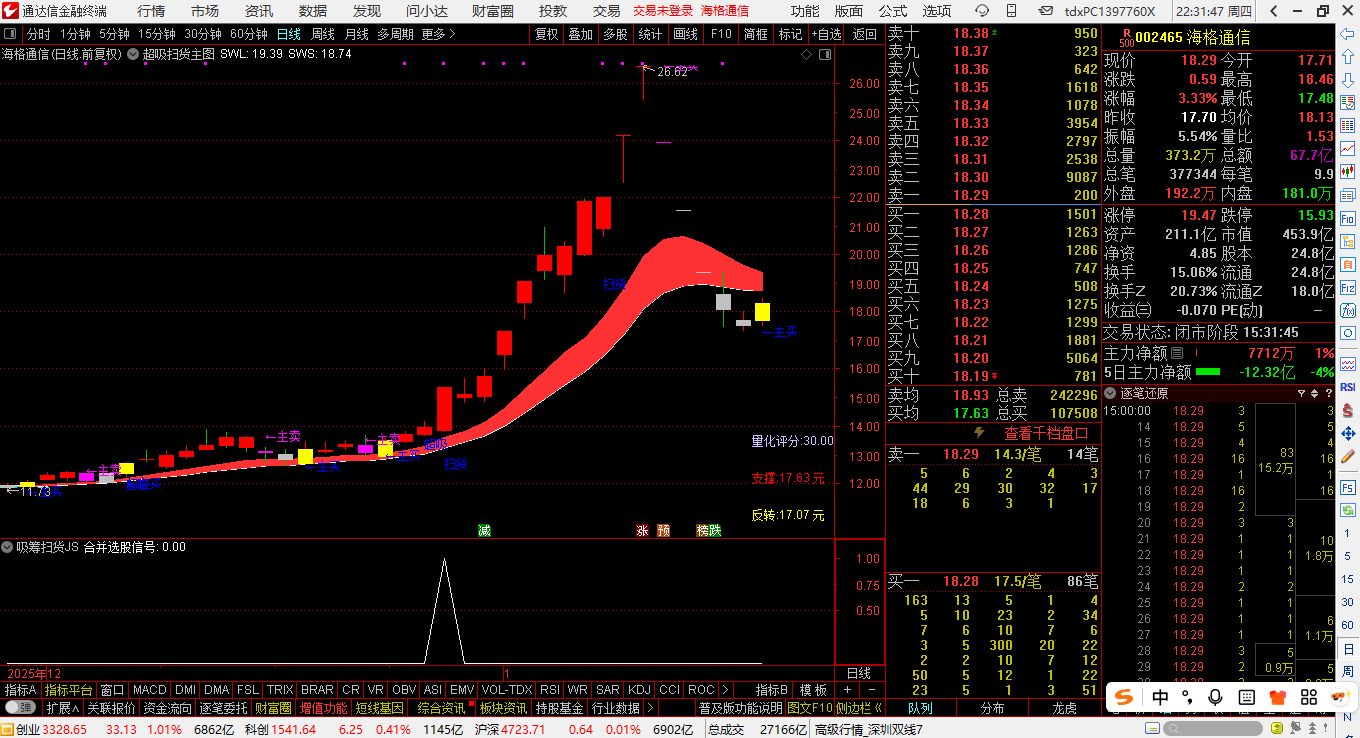Click the +自选 button

point(826,33)
